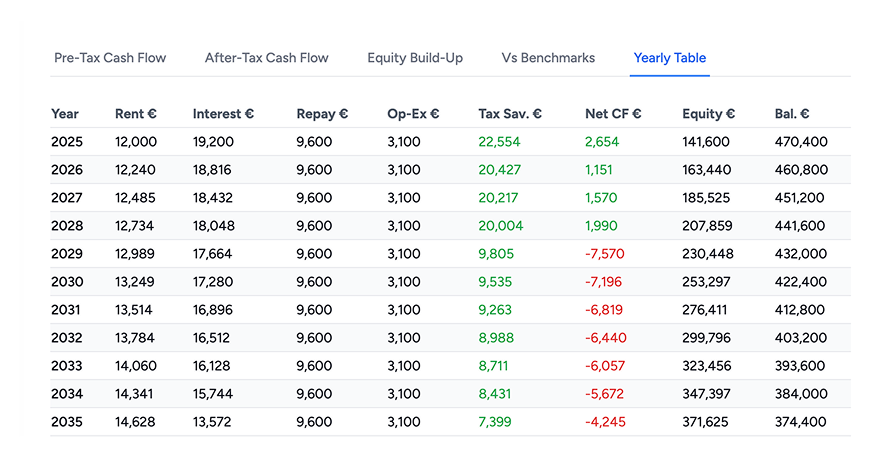
Task: Click the equity value 207,859
Action: [707, 226]
